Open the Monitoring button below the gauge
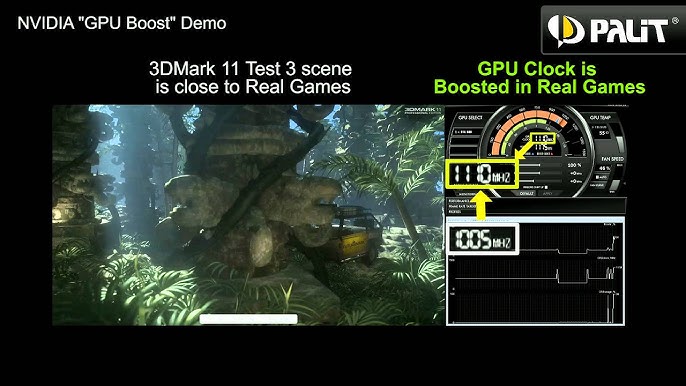Viewport: 686px width, 386px height. (467, 194)
